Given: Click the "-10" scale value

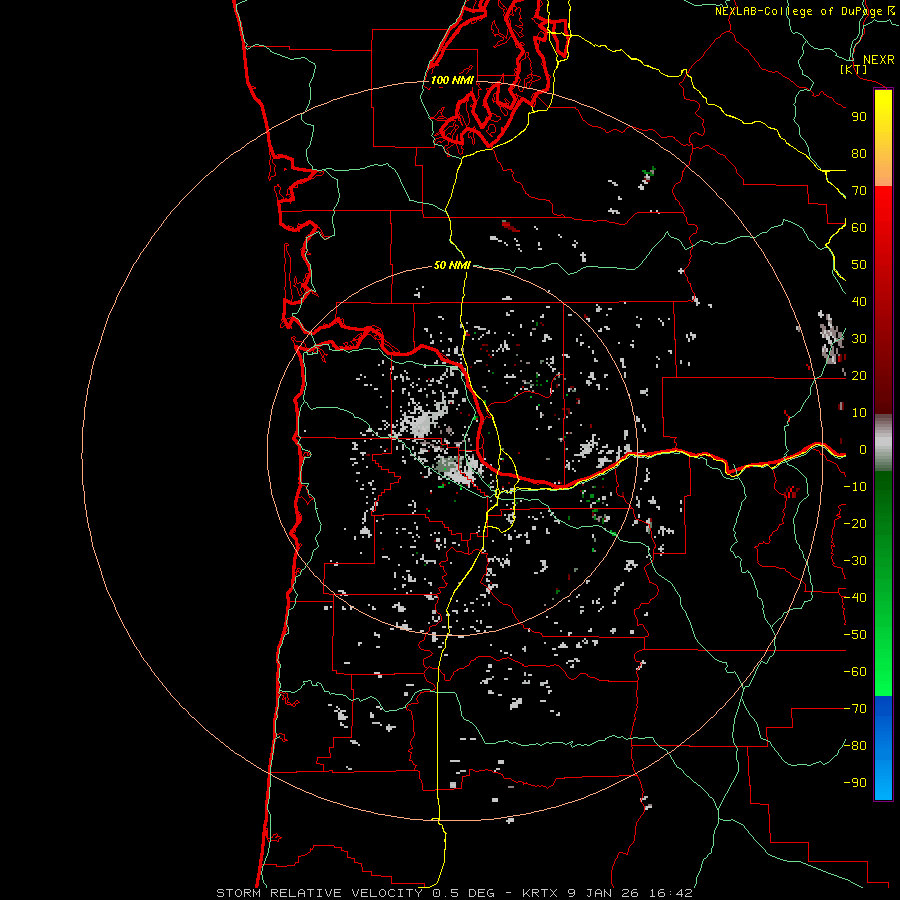Looking at the screenshot, I should [x=855, y=487].
